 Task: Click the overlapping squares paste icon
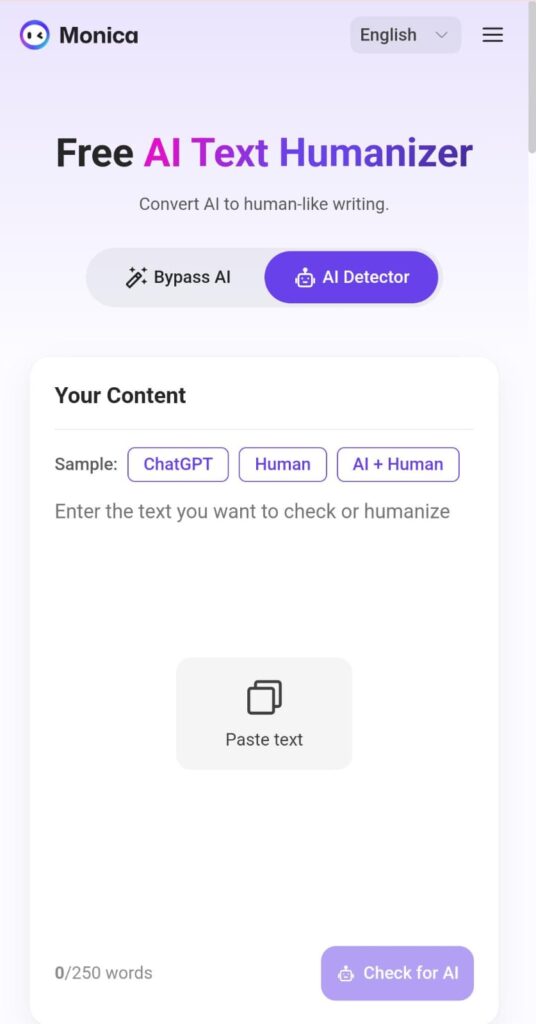point(264,697)
